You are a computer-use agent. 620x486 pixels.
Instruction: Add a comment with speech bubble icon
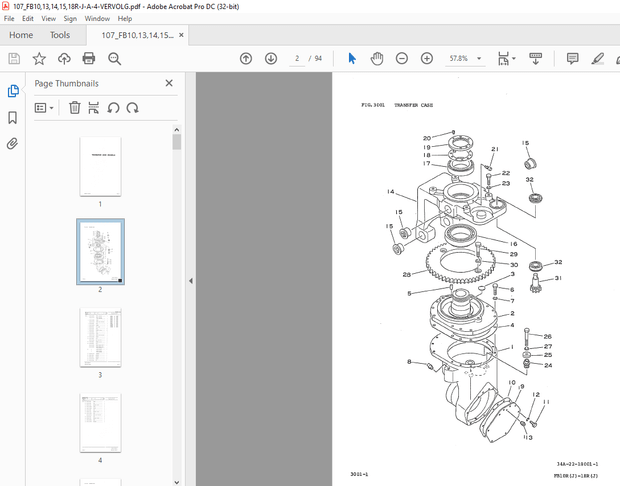pyautogui.click(x=572, y=59)
